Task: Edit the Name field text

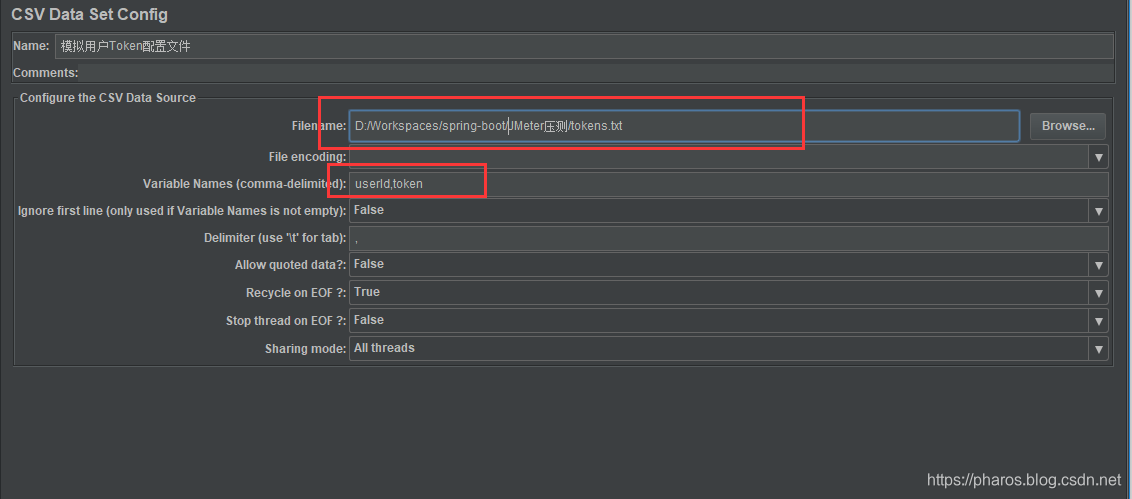Action: tap(584, 46)
